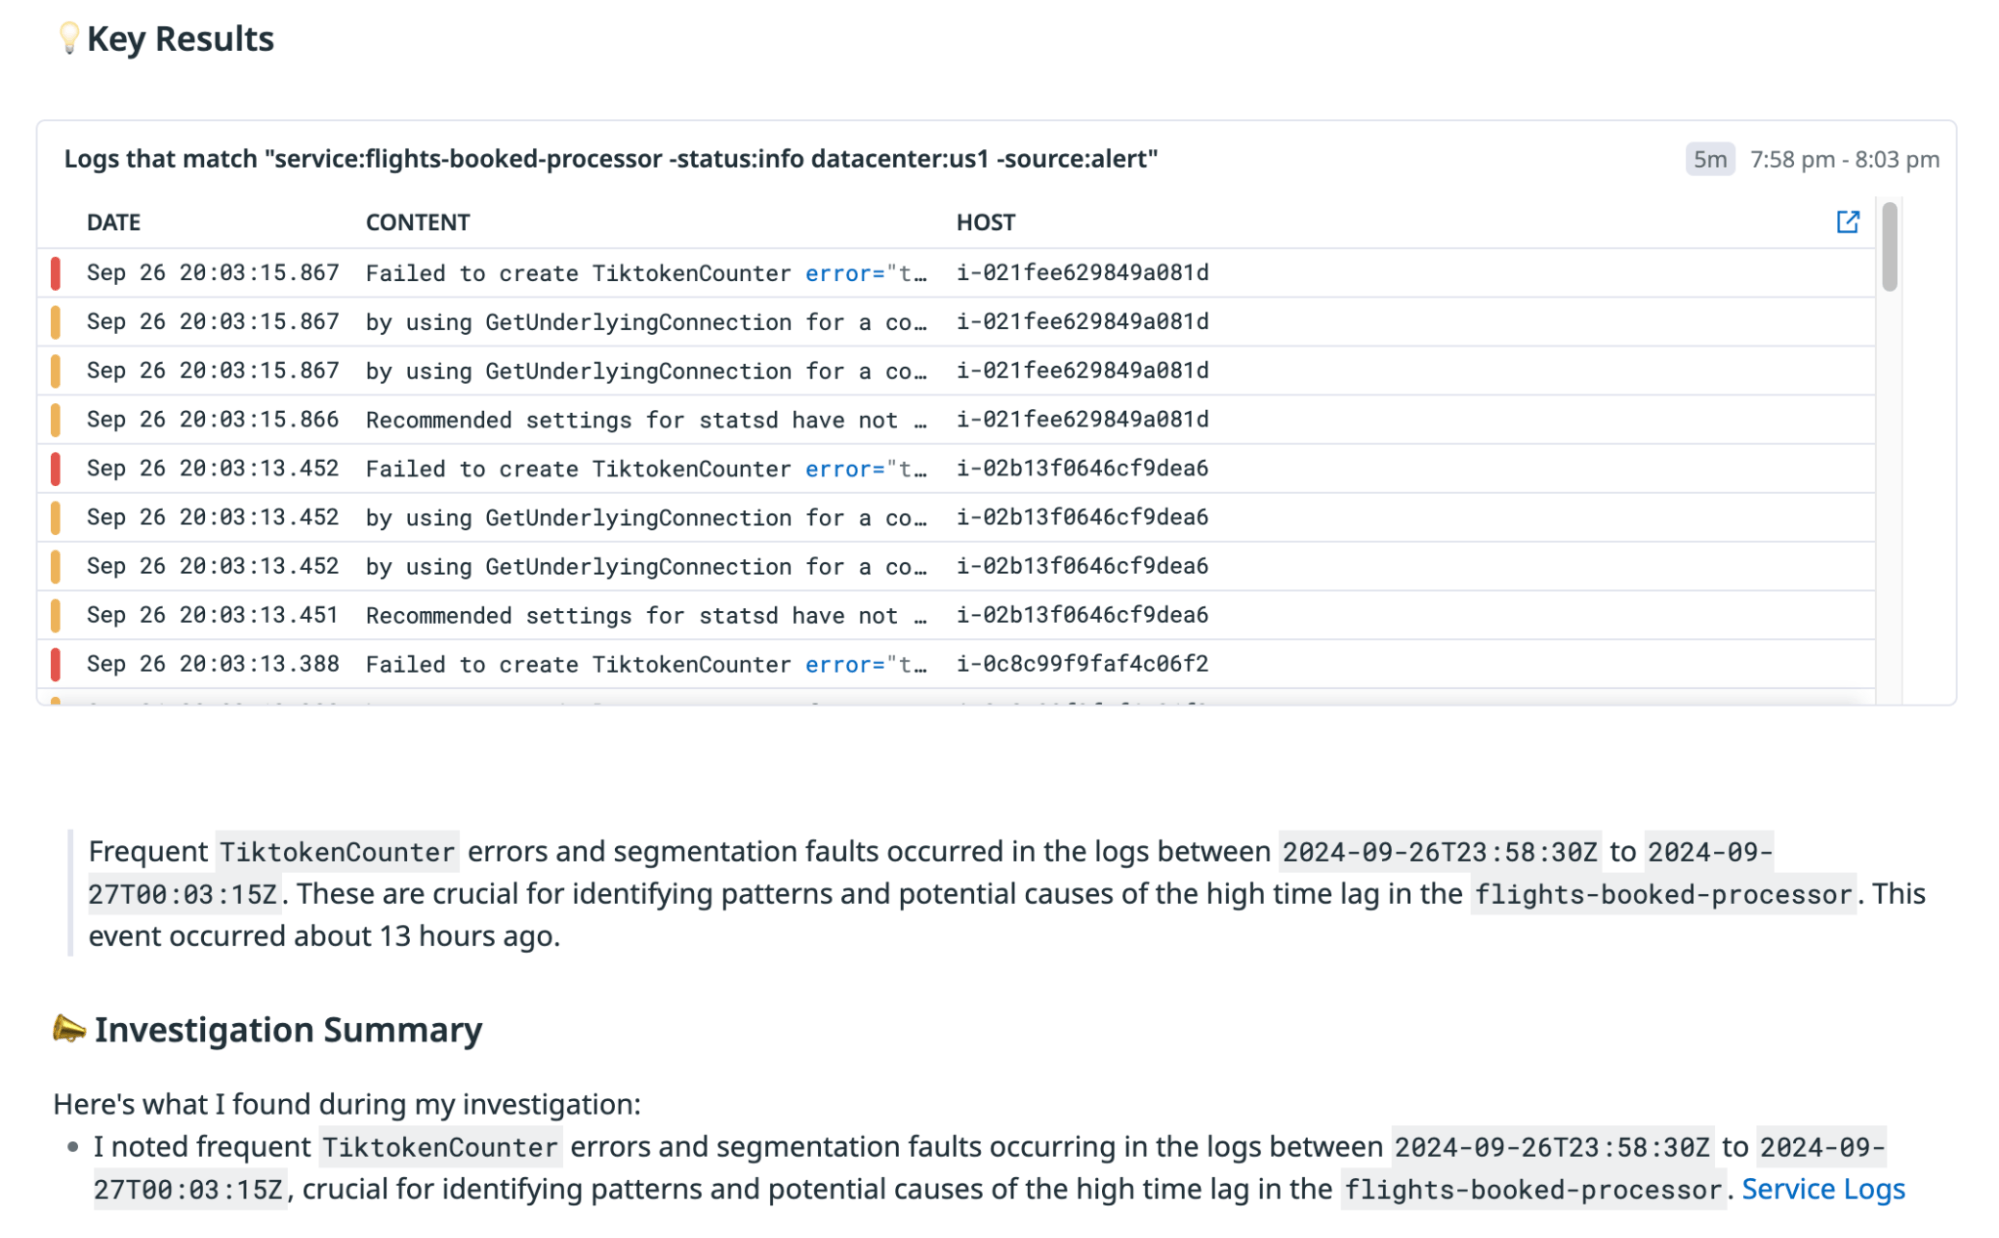The width and height of the screenshot is (1999, 1238).
Task: Click the TiktokenCounter code chip in the summary
Action: click(x=337, y=851)
